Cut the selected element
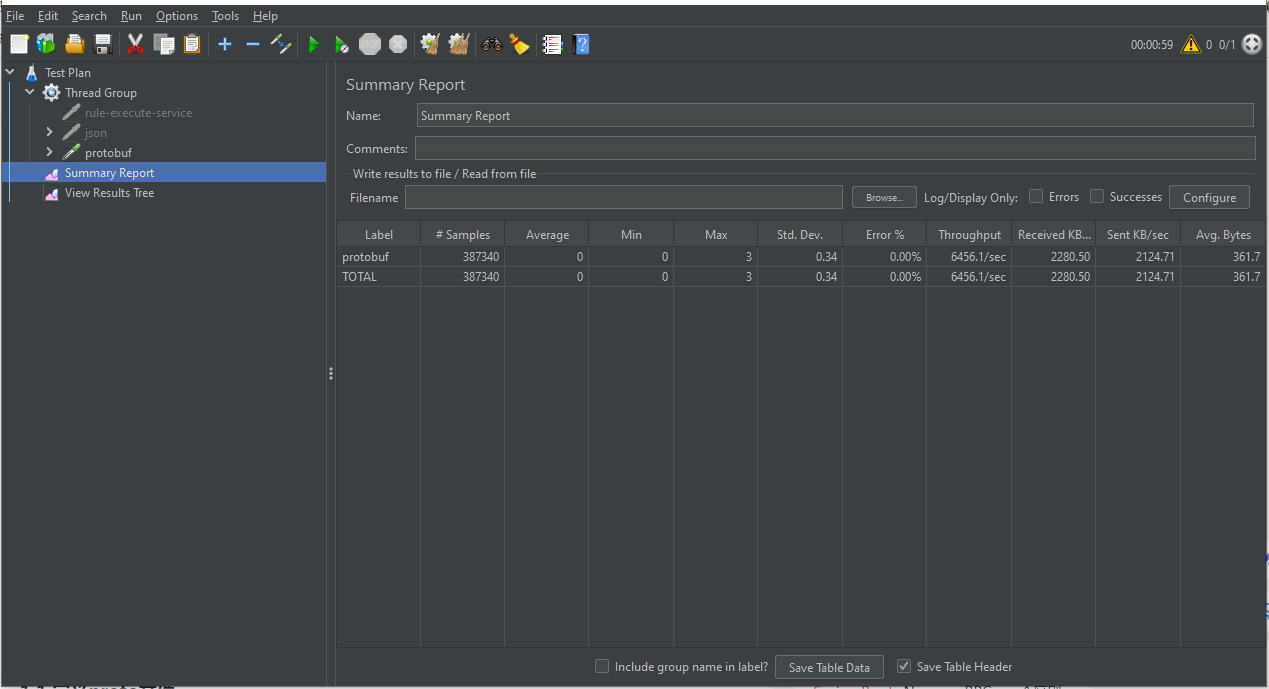 pos(133,44)
